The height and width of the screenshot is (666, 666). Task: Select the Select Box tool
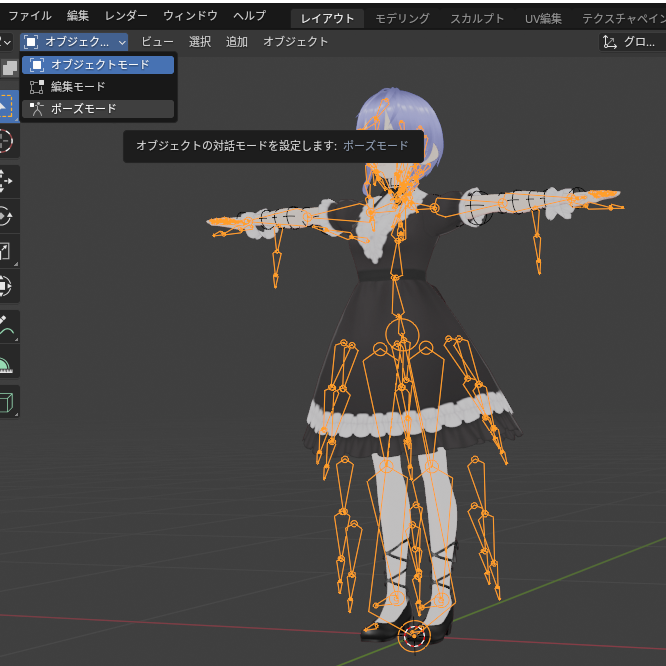coord(8,106)
